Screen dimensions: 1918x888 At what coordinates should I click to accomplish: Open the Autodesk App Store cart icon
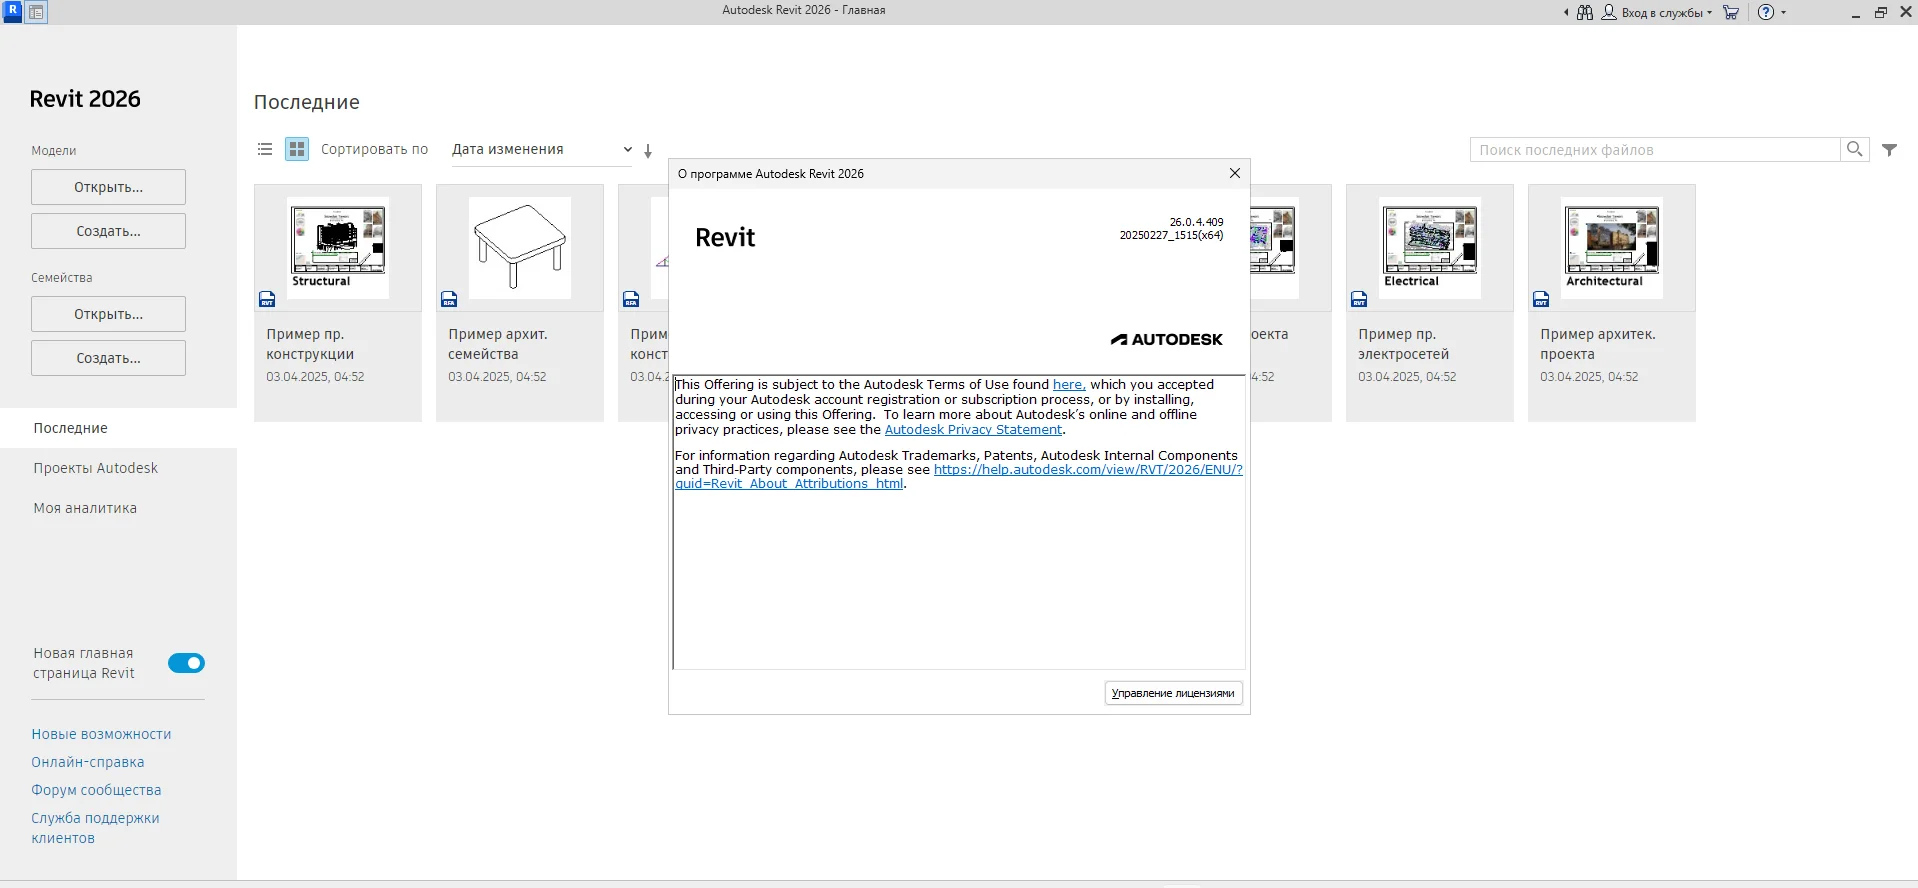pos(1731,12)
